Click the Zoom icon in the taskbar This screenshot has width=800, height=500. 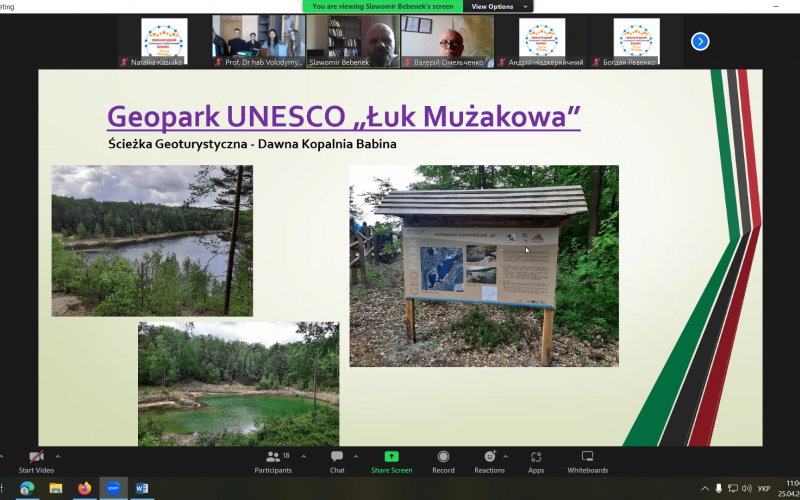point(113,488)
